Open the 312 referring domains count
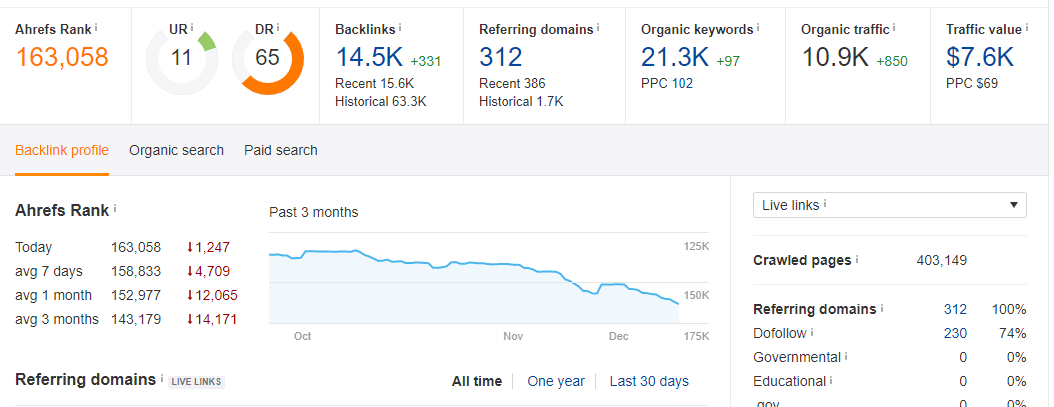 coord(501,57)
